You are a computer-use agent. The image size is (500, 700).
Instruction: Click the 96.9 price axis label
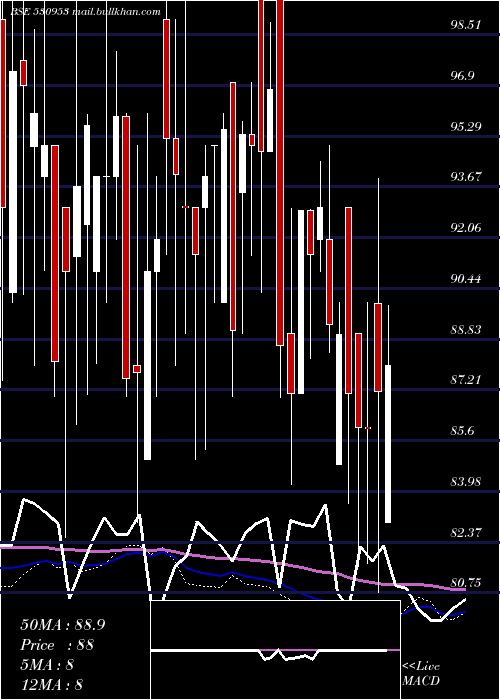pos(462,75)
